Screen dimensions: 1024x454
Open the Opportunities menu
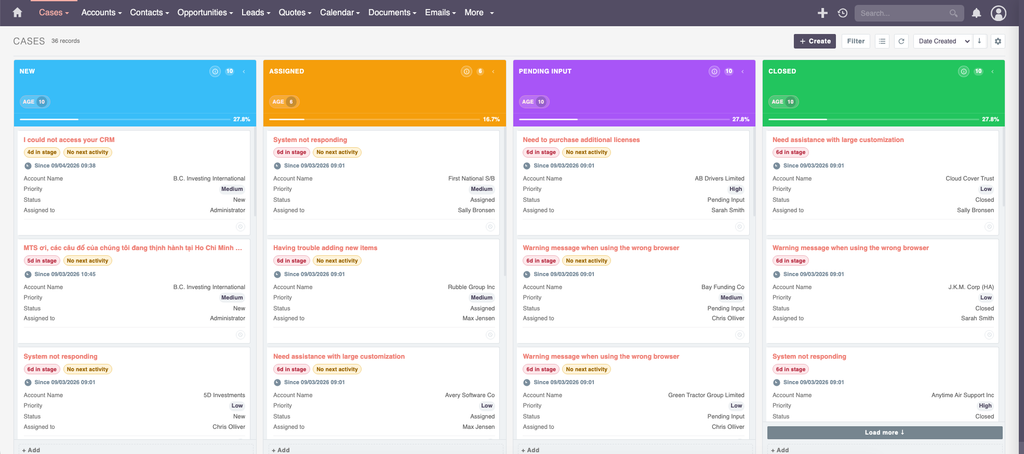[x=205, y=12]
